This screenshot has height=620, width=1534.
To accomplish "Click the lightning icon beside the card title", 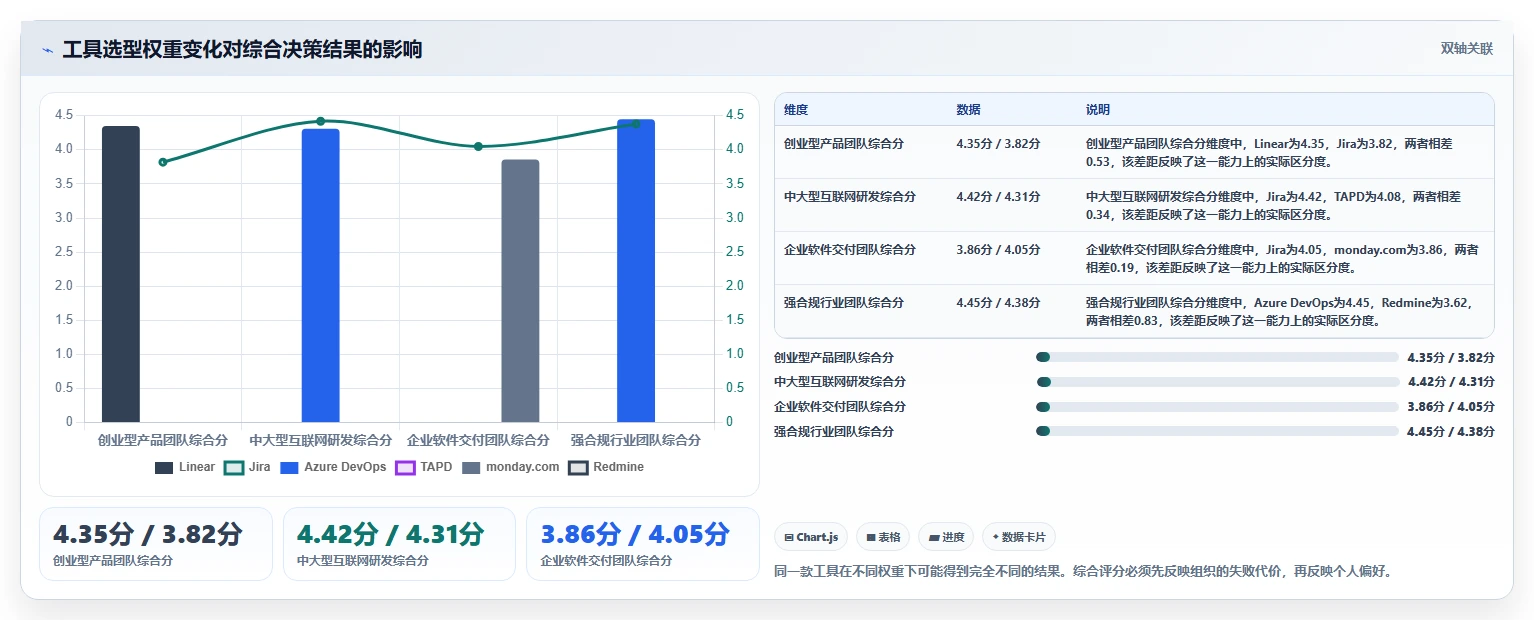I will click(48, 50).
